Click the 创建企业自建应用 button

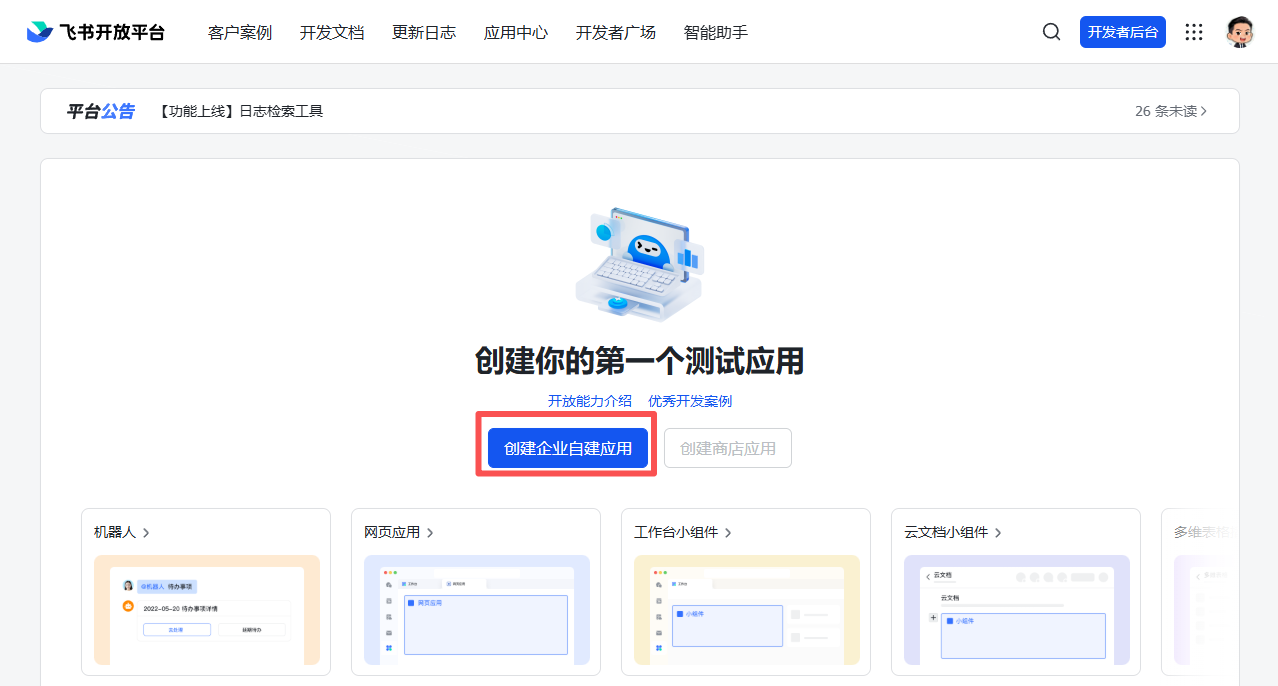(x=566, y=447)
